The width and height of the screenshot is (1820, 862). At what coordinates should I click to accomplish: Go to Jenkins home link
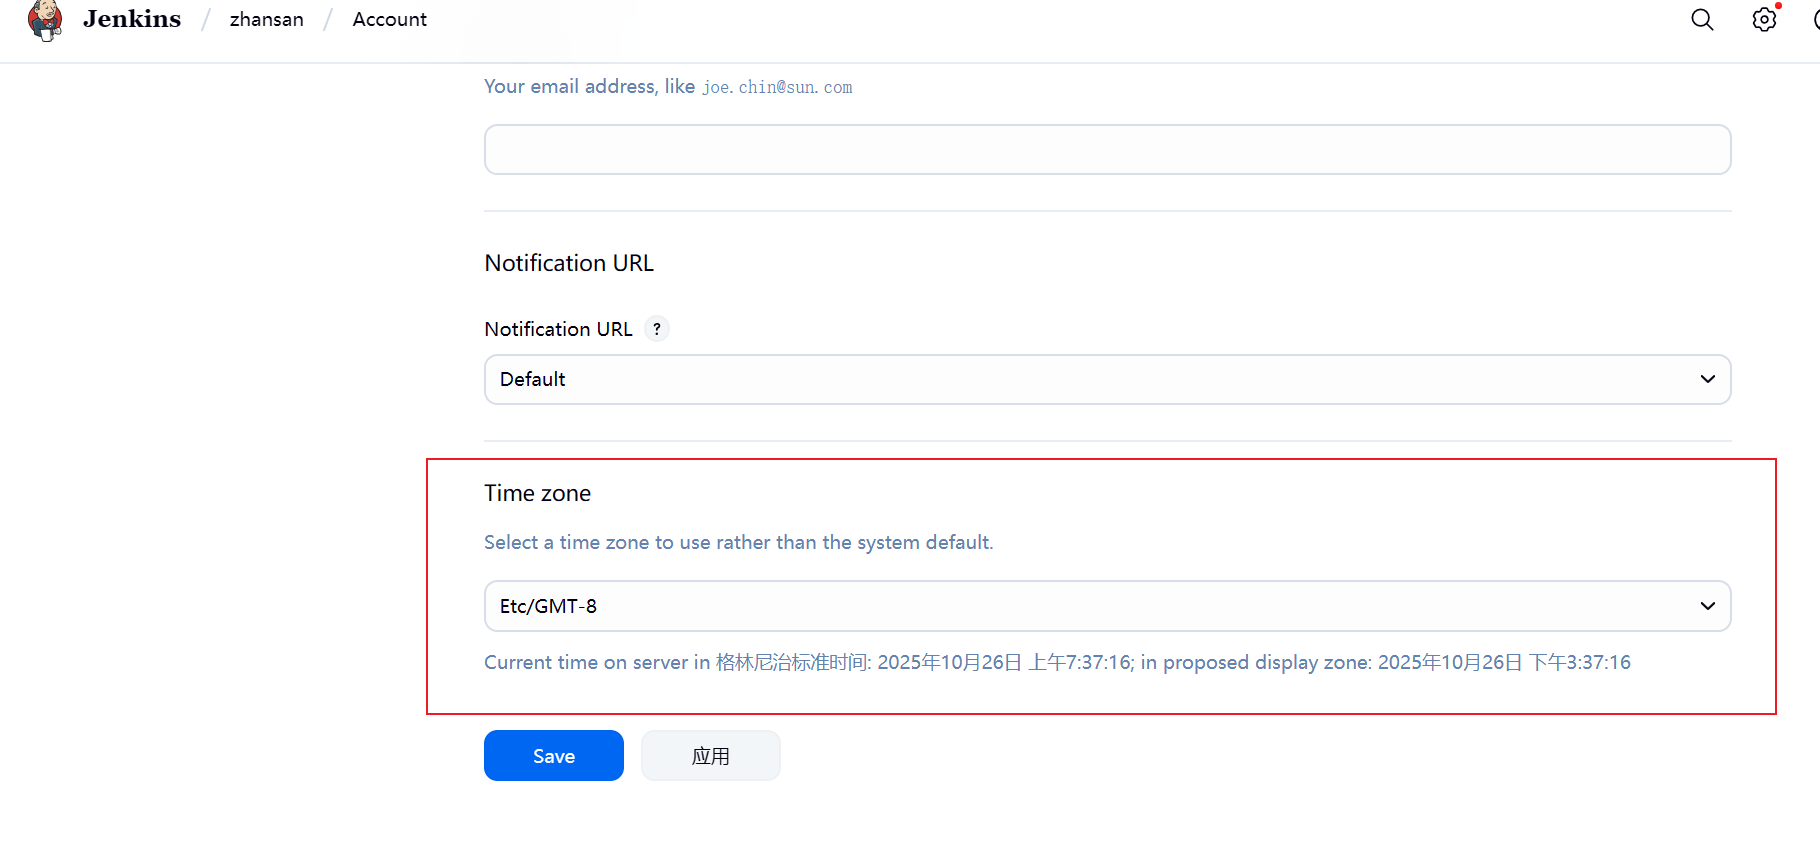132,20
